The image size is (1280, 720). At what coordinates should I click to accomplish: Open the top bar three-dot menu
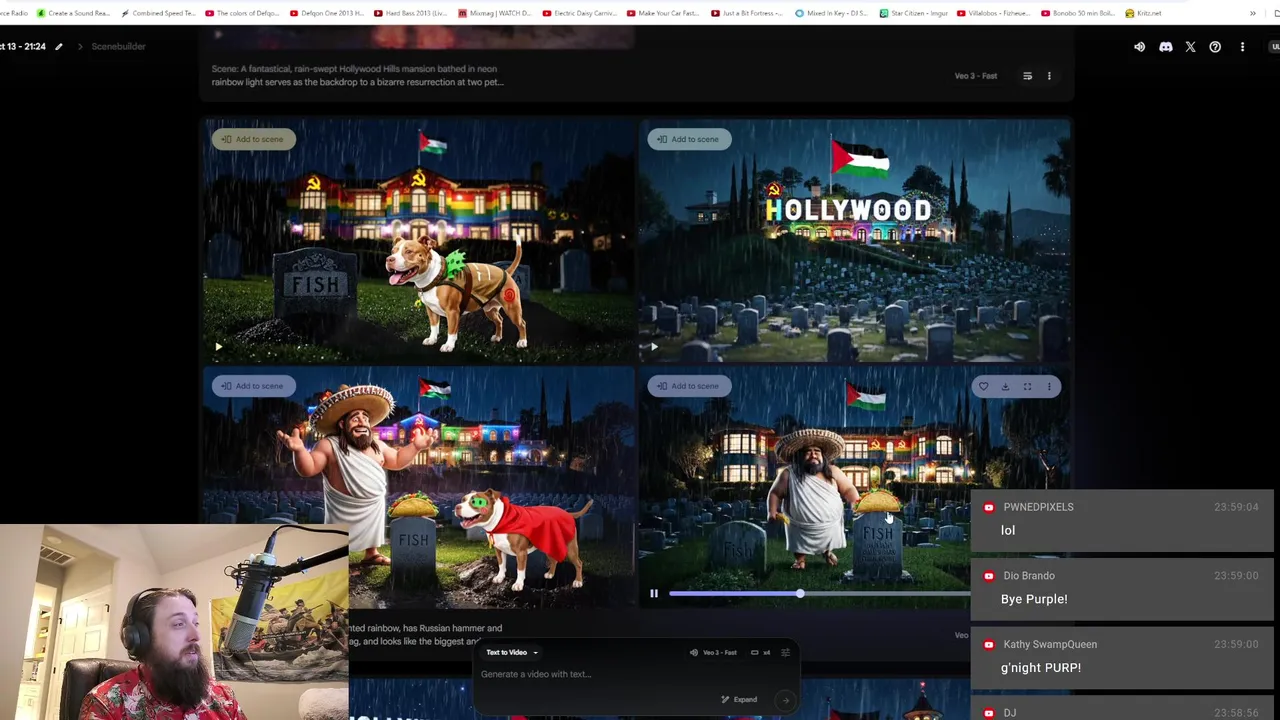pos(1242,47)
